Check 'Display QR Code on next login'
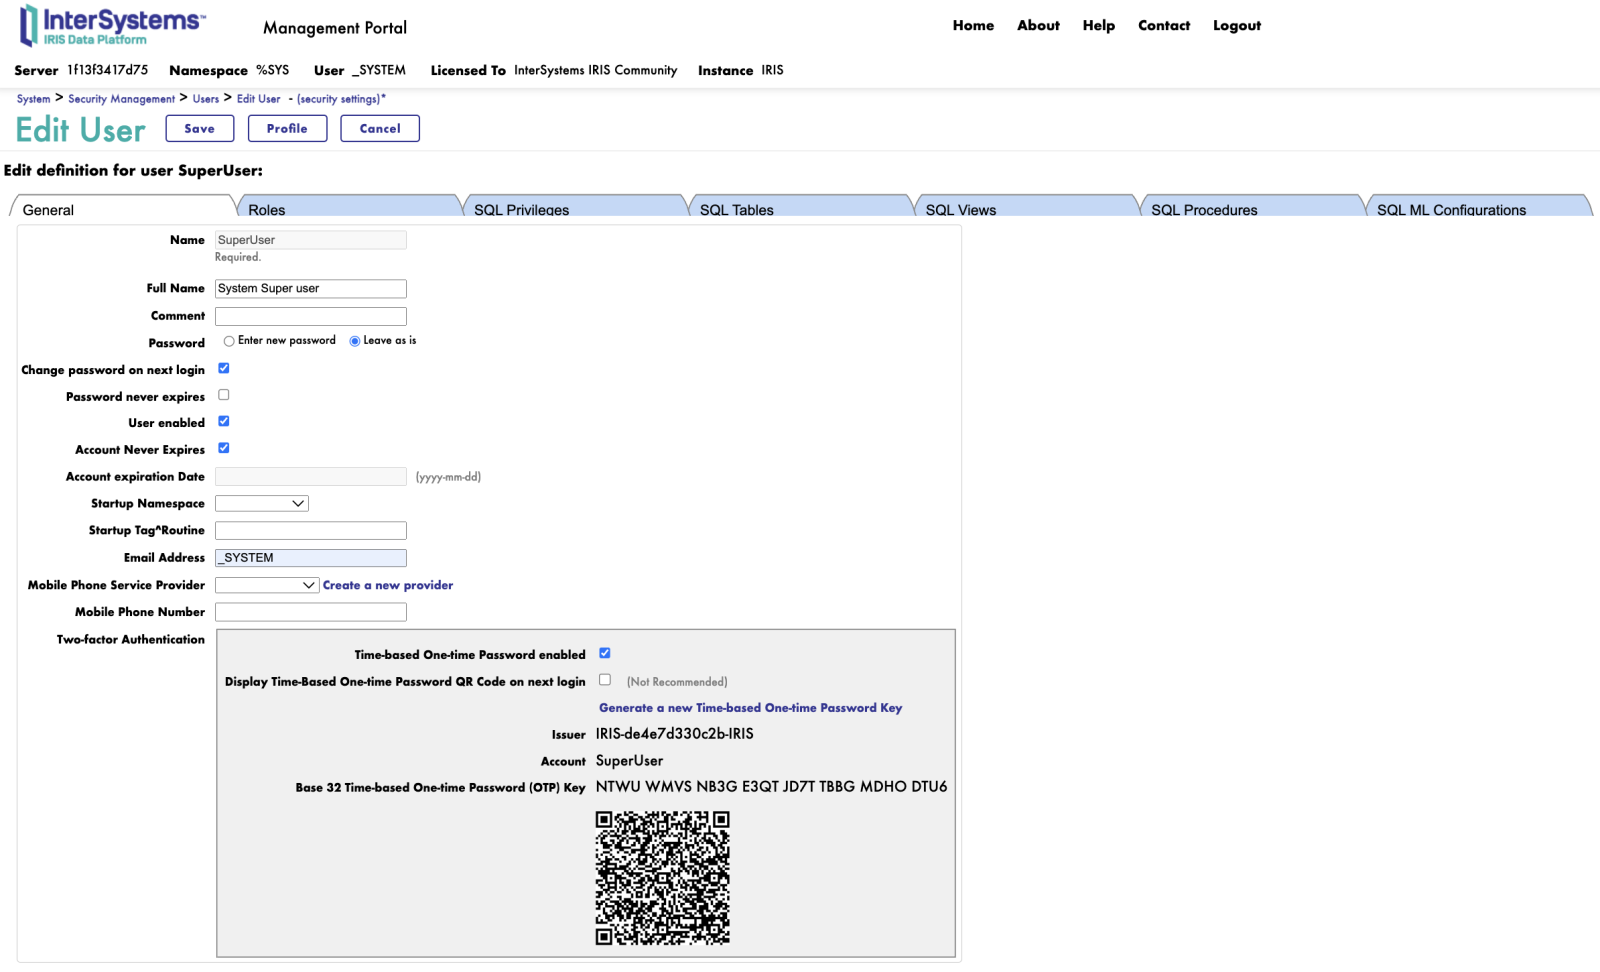 pos(605,680)
